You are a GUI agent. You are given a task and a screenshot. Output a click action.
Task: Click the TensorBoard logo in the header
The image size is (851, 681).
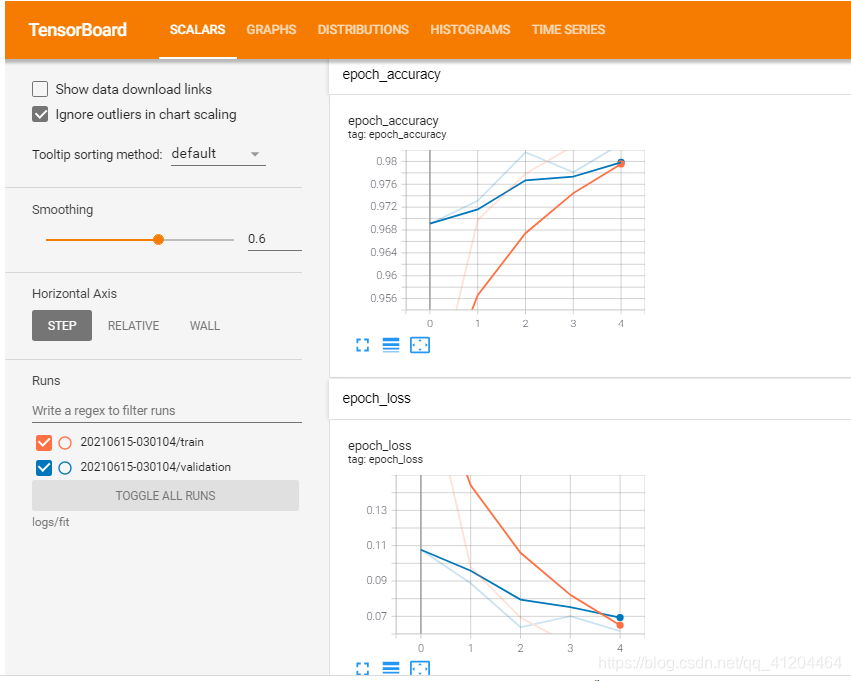[77, 29]
